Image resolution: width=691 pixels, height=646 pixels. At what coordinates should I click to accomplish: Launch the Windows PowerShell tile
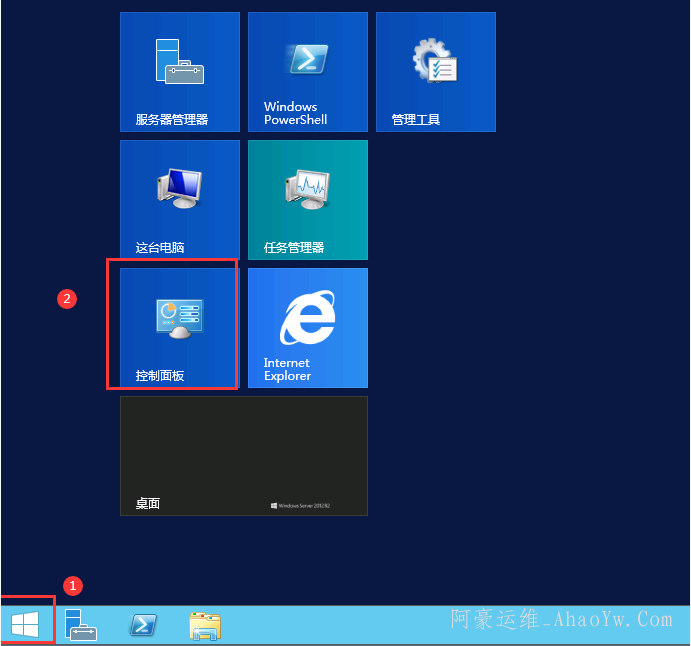(x=308, y=72)
